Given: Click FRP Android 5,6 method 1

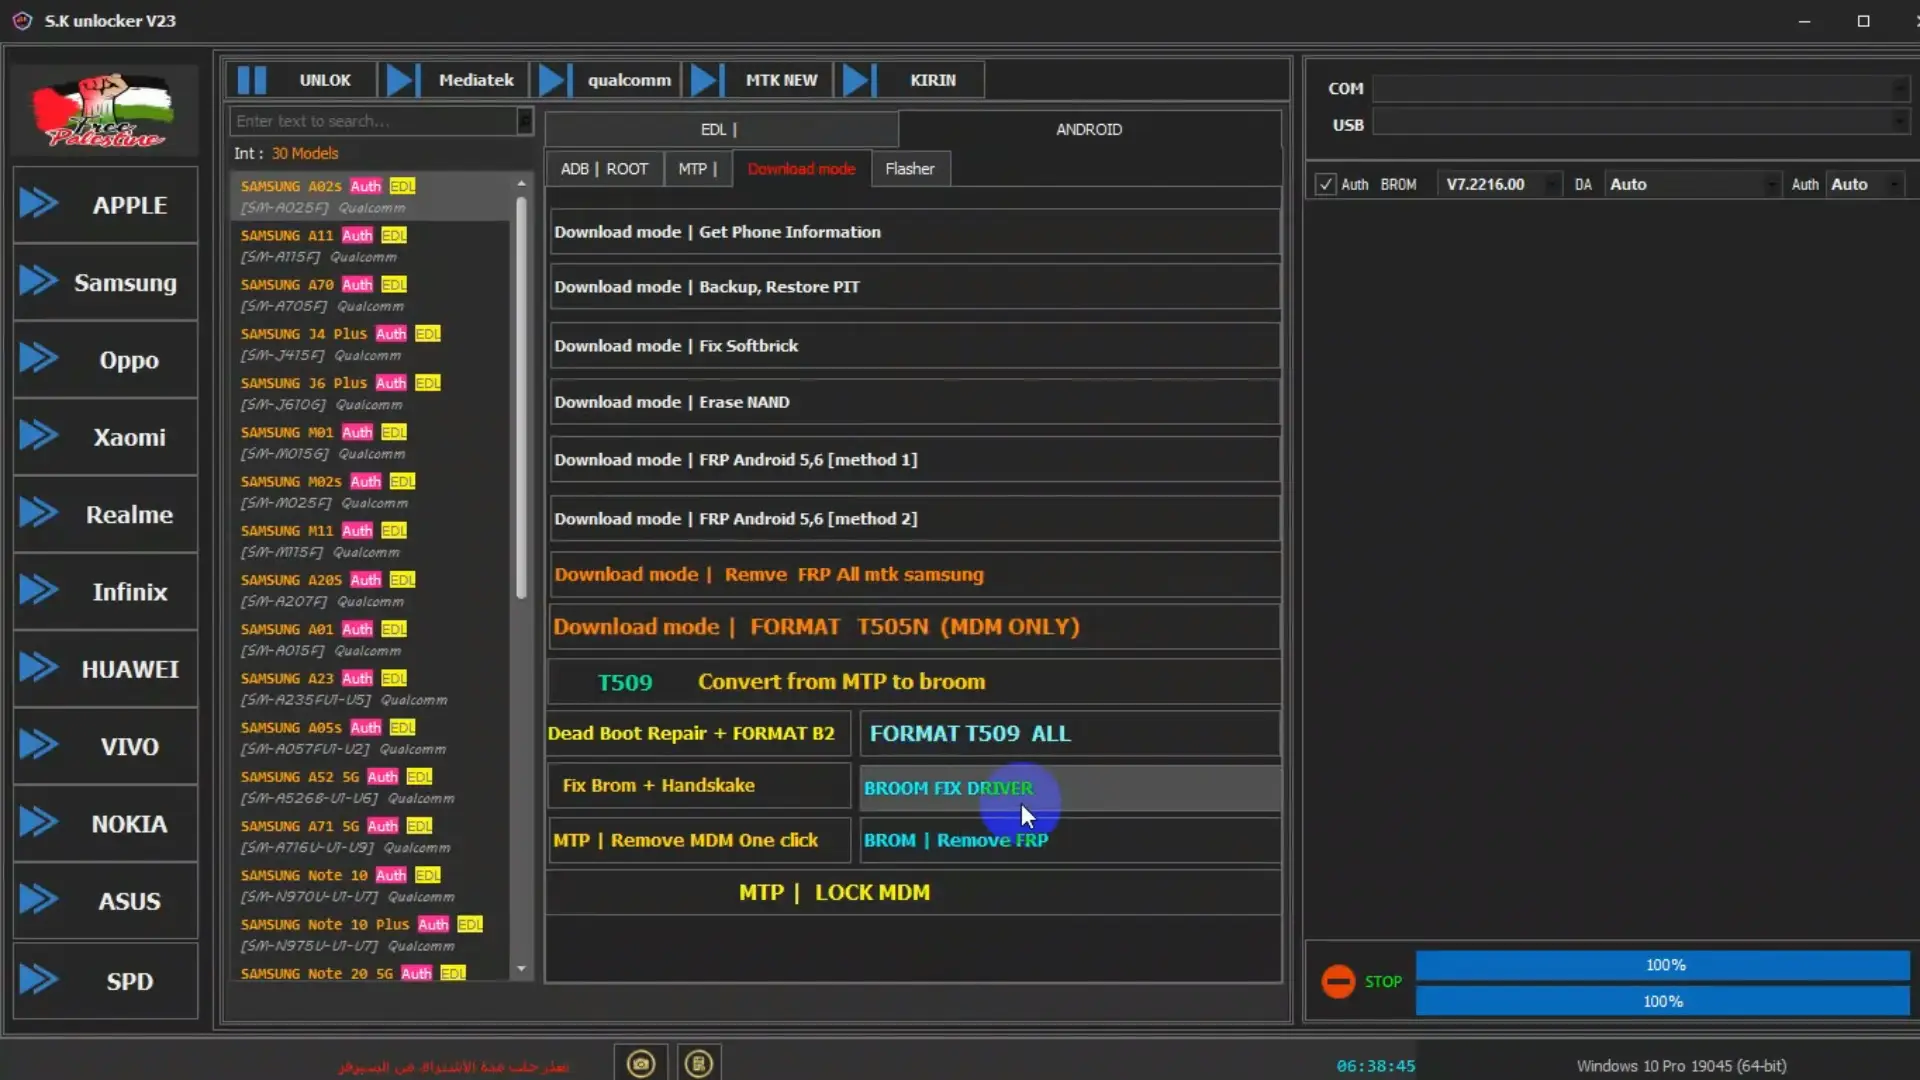Looking at the screenshot, I should (x=914, y=460).
